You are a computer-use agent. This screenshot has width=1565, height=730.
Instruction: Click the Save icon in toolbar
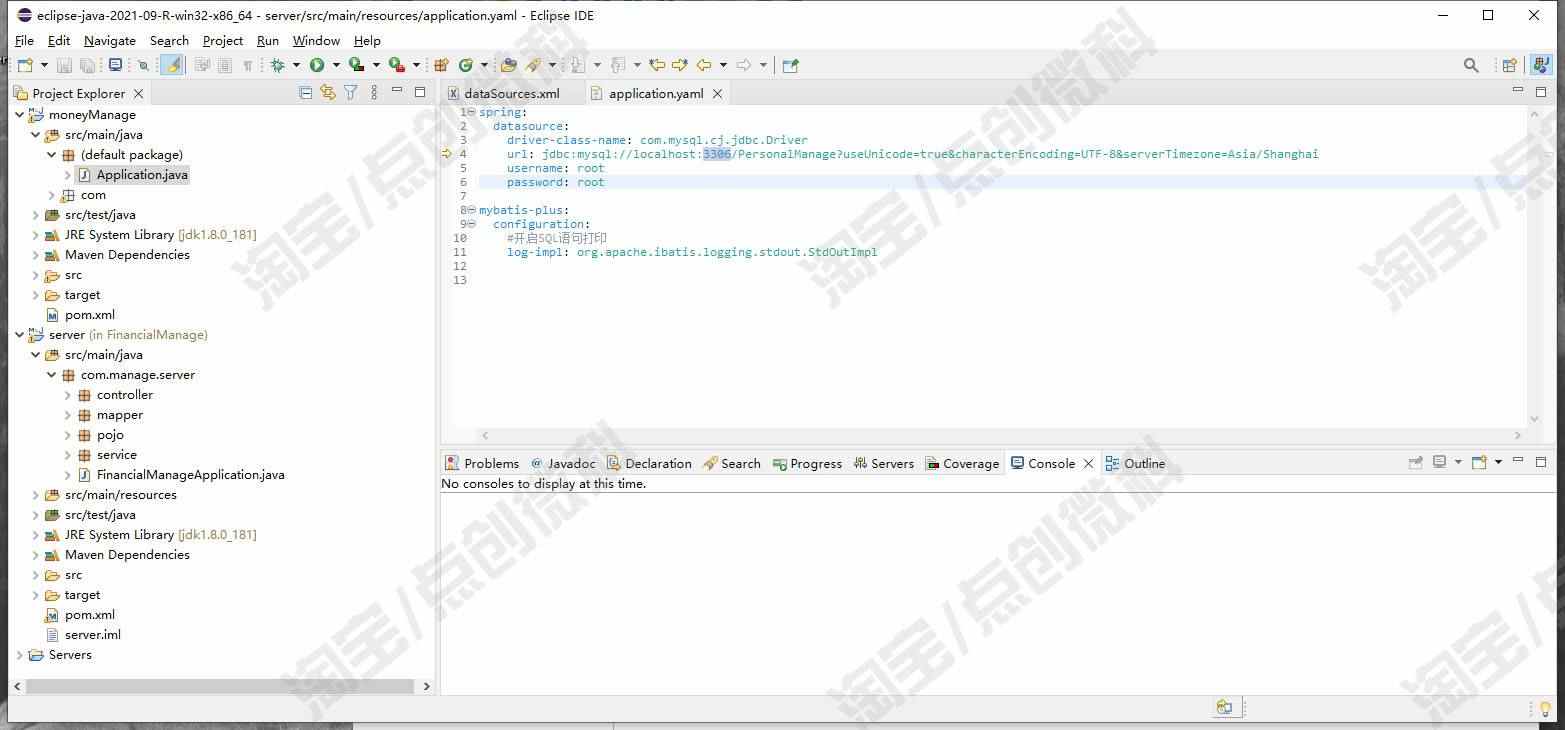click(x=64, y=65)
